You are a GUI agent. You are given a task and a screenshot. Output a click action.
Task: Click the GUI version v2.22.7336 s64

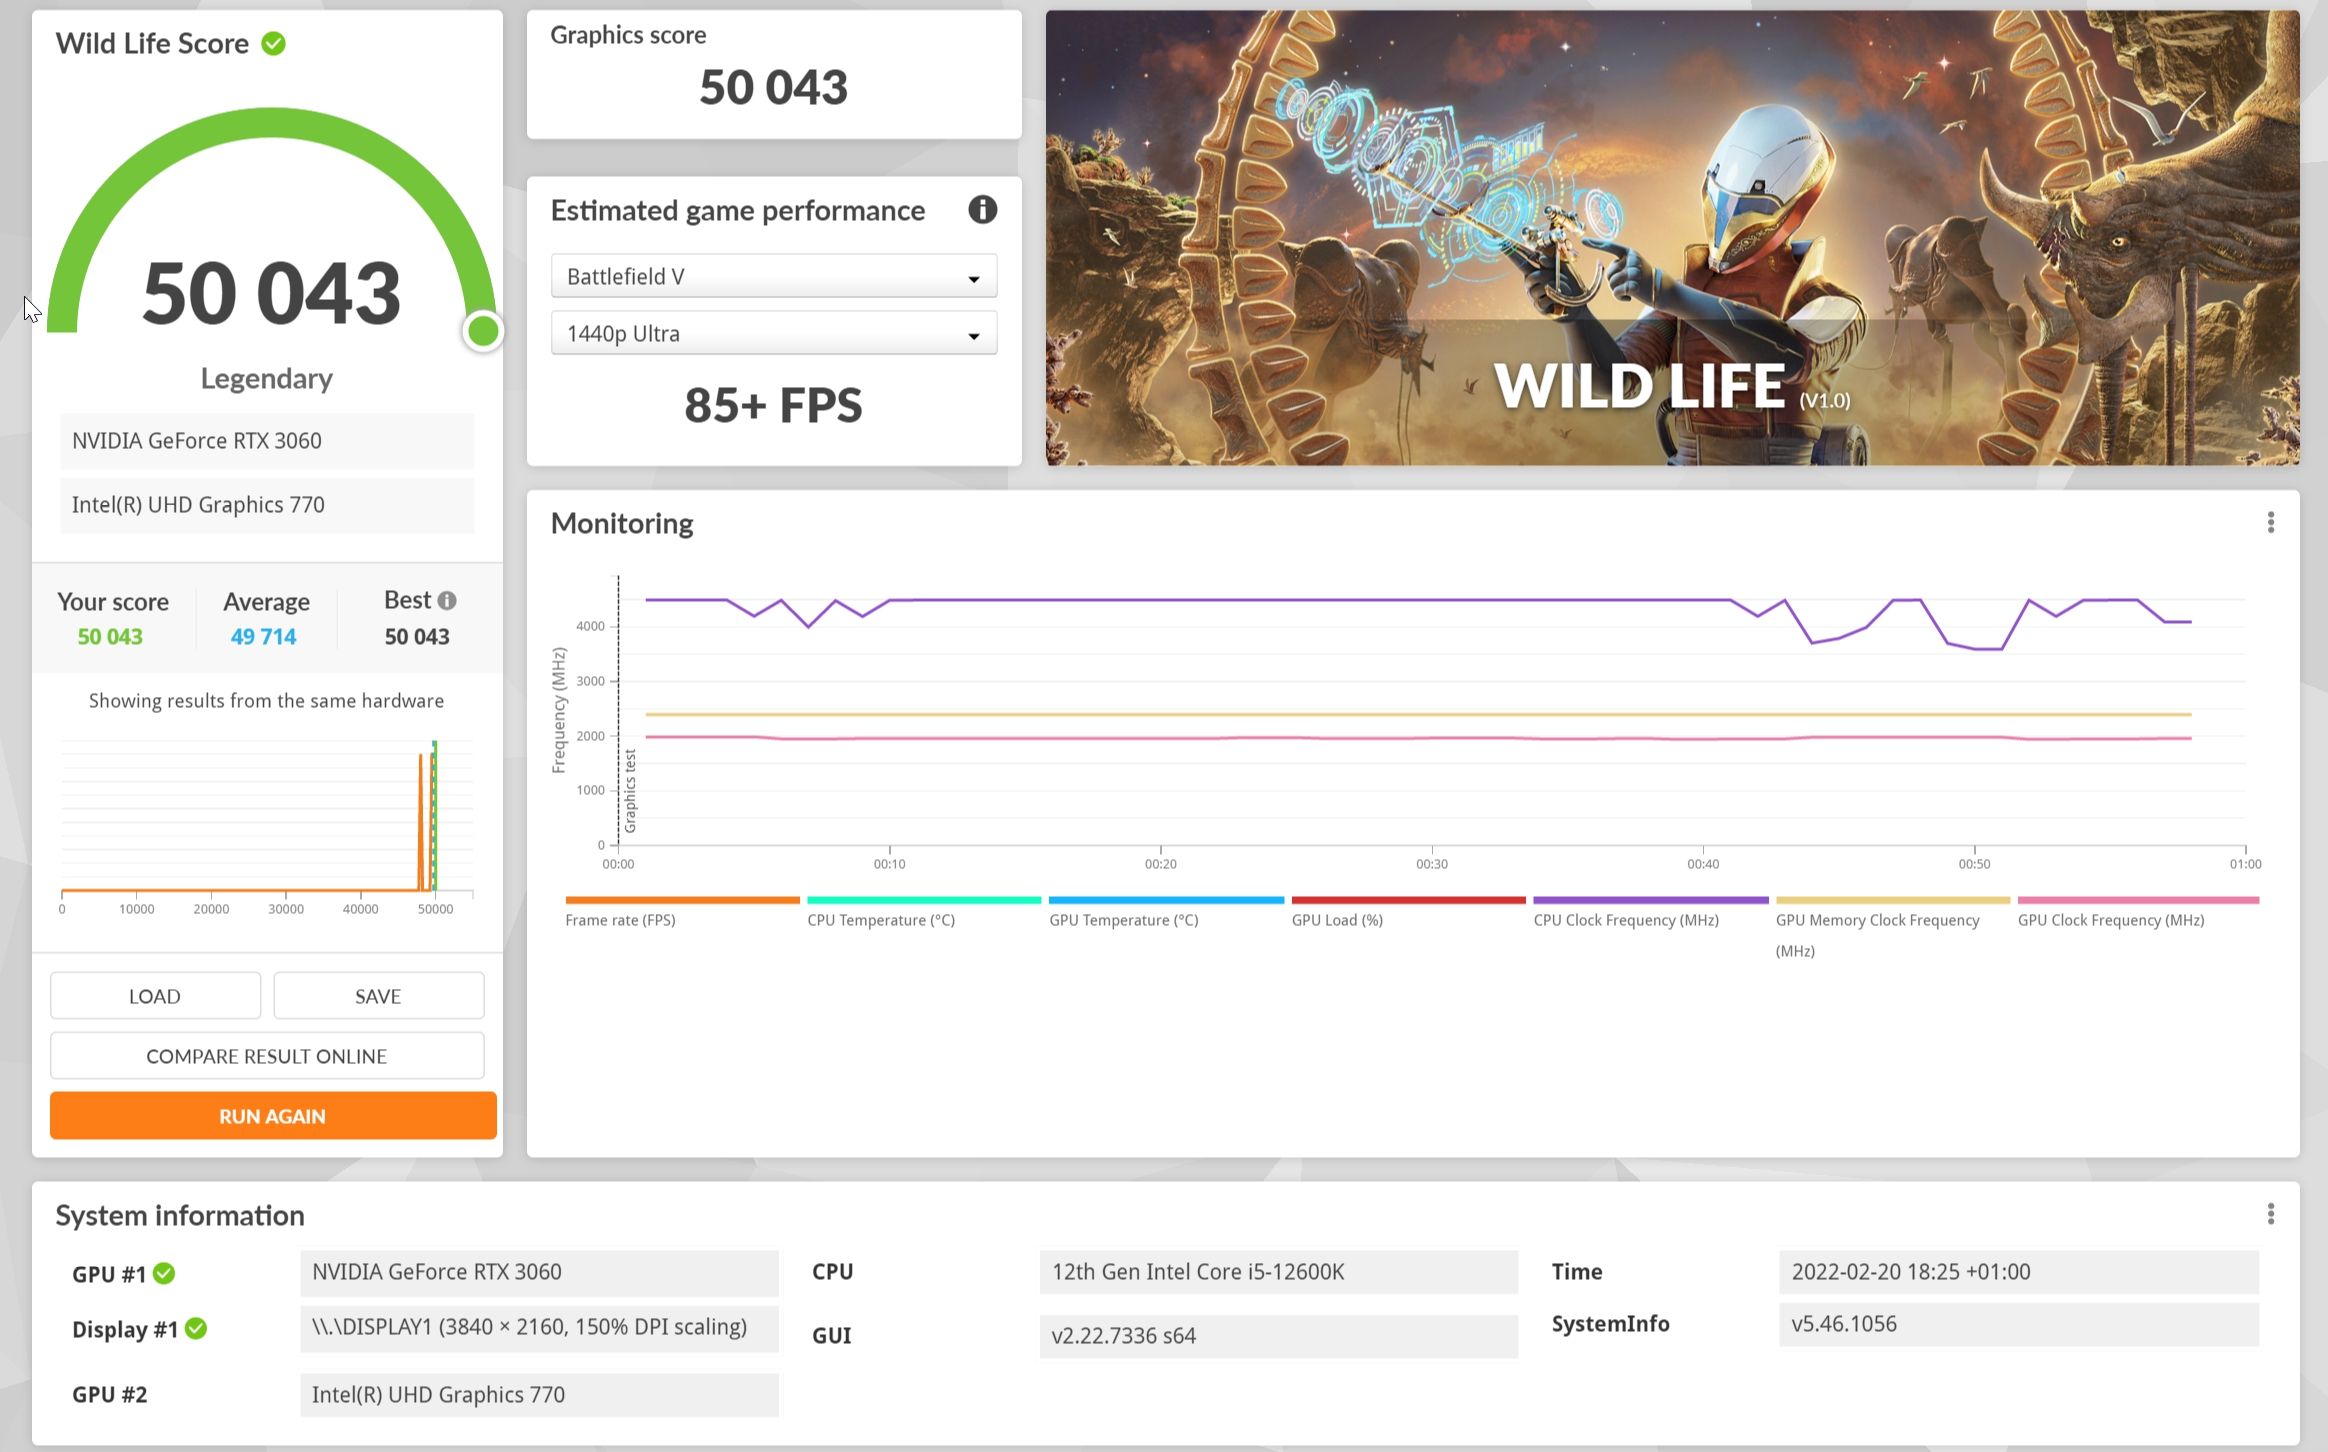[1278, 1336]
